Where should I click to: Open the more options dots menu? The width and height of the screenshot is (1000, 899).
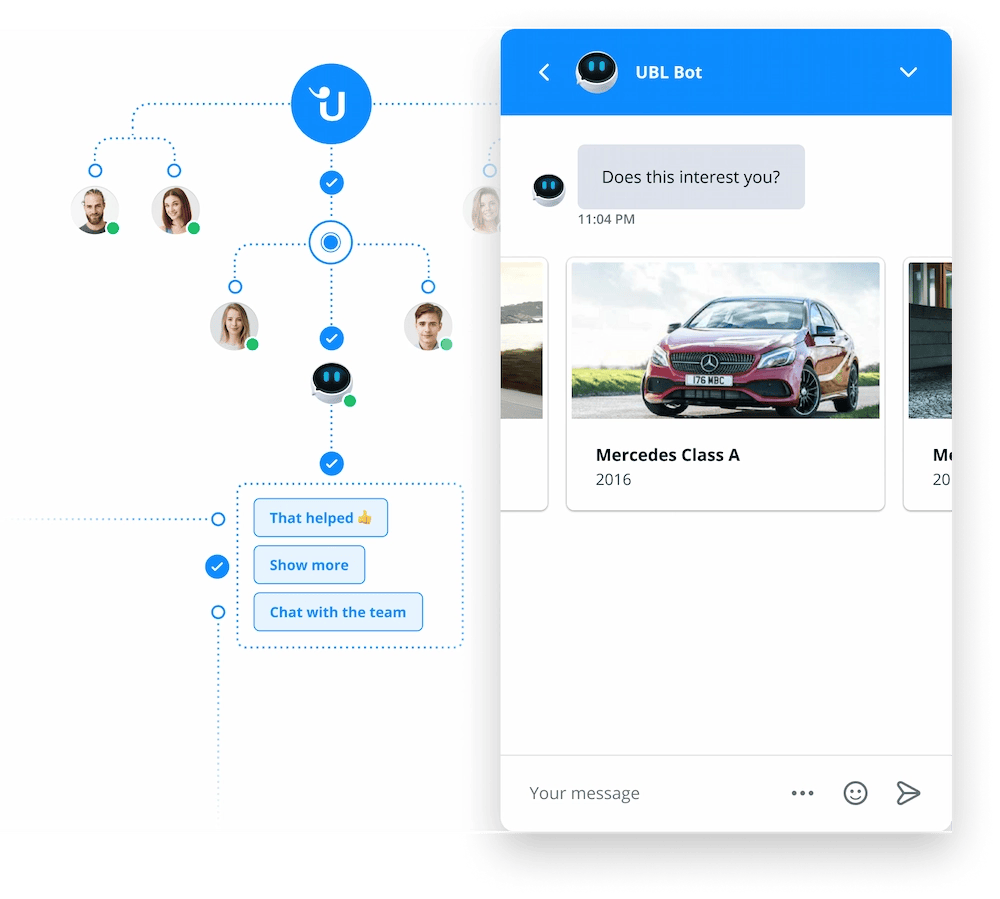[802, 793]
